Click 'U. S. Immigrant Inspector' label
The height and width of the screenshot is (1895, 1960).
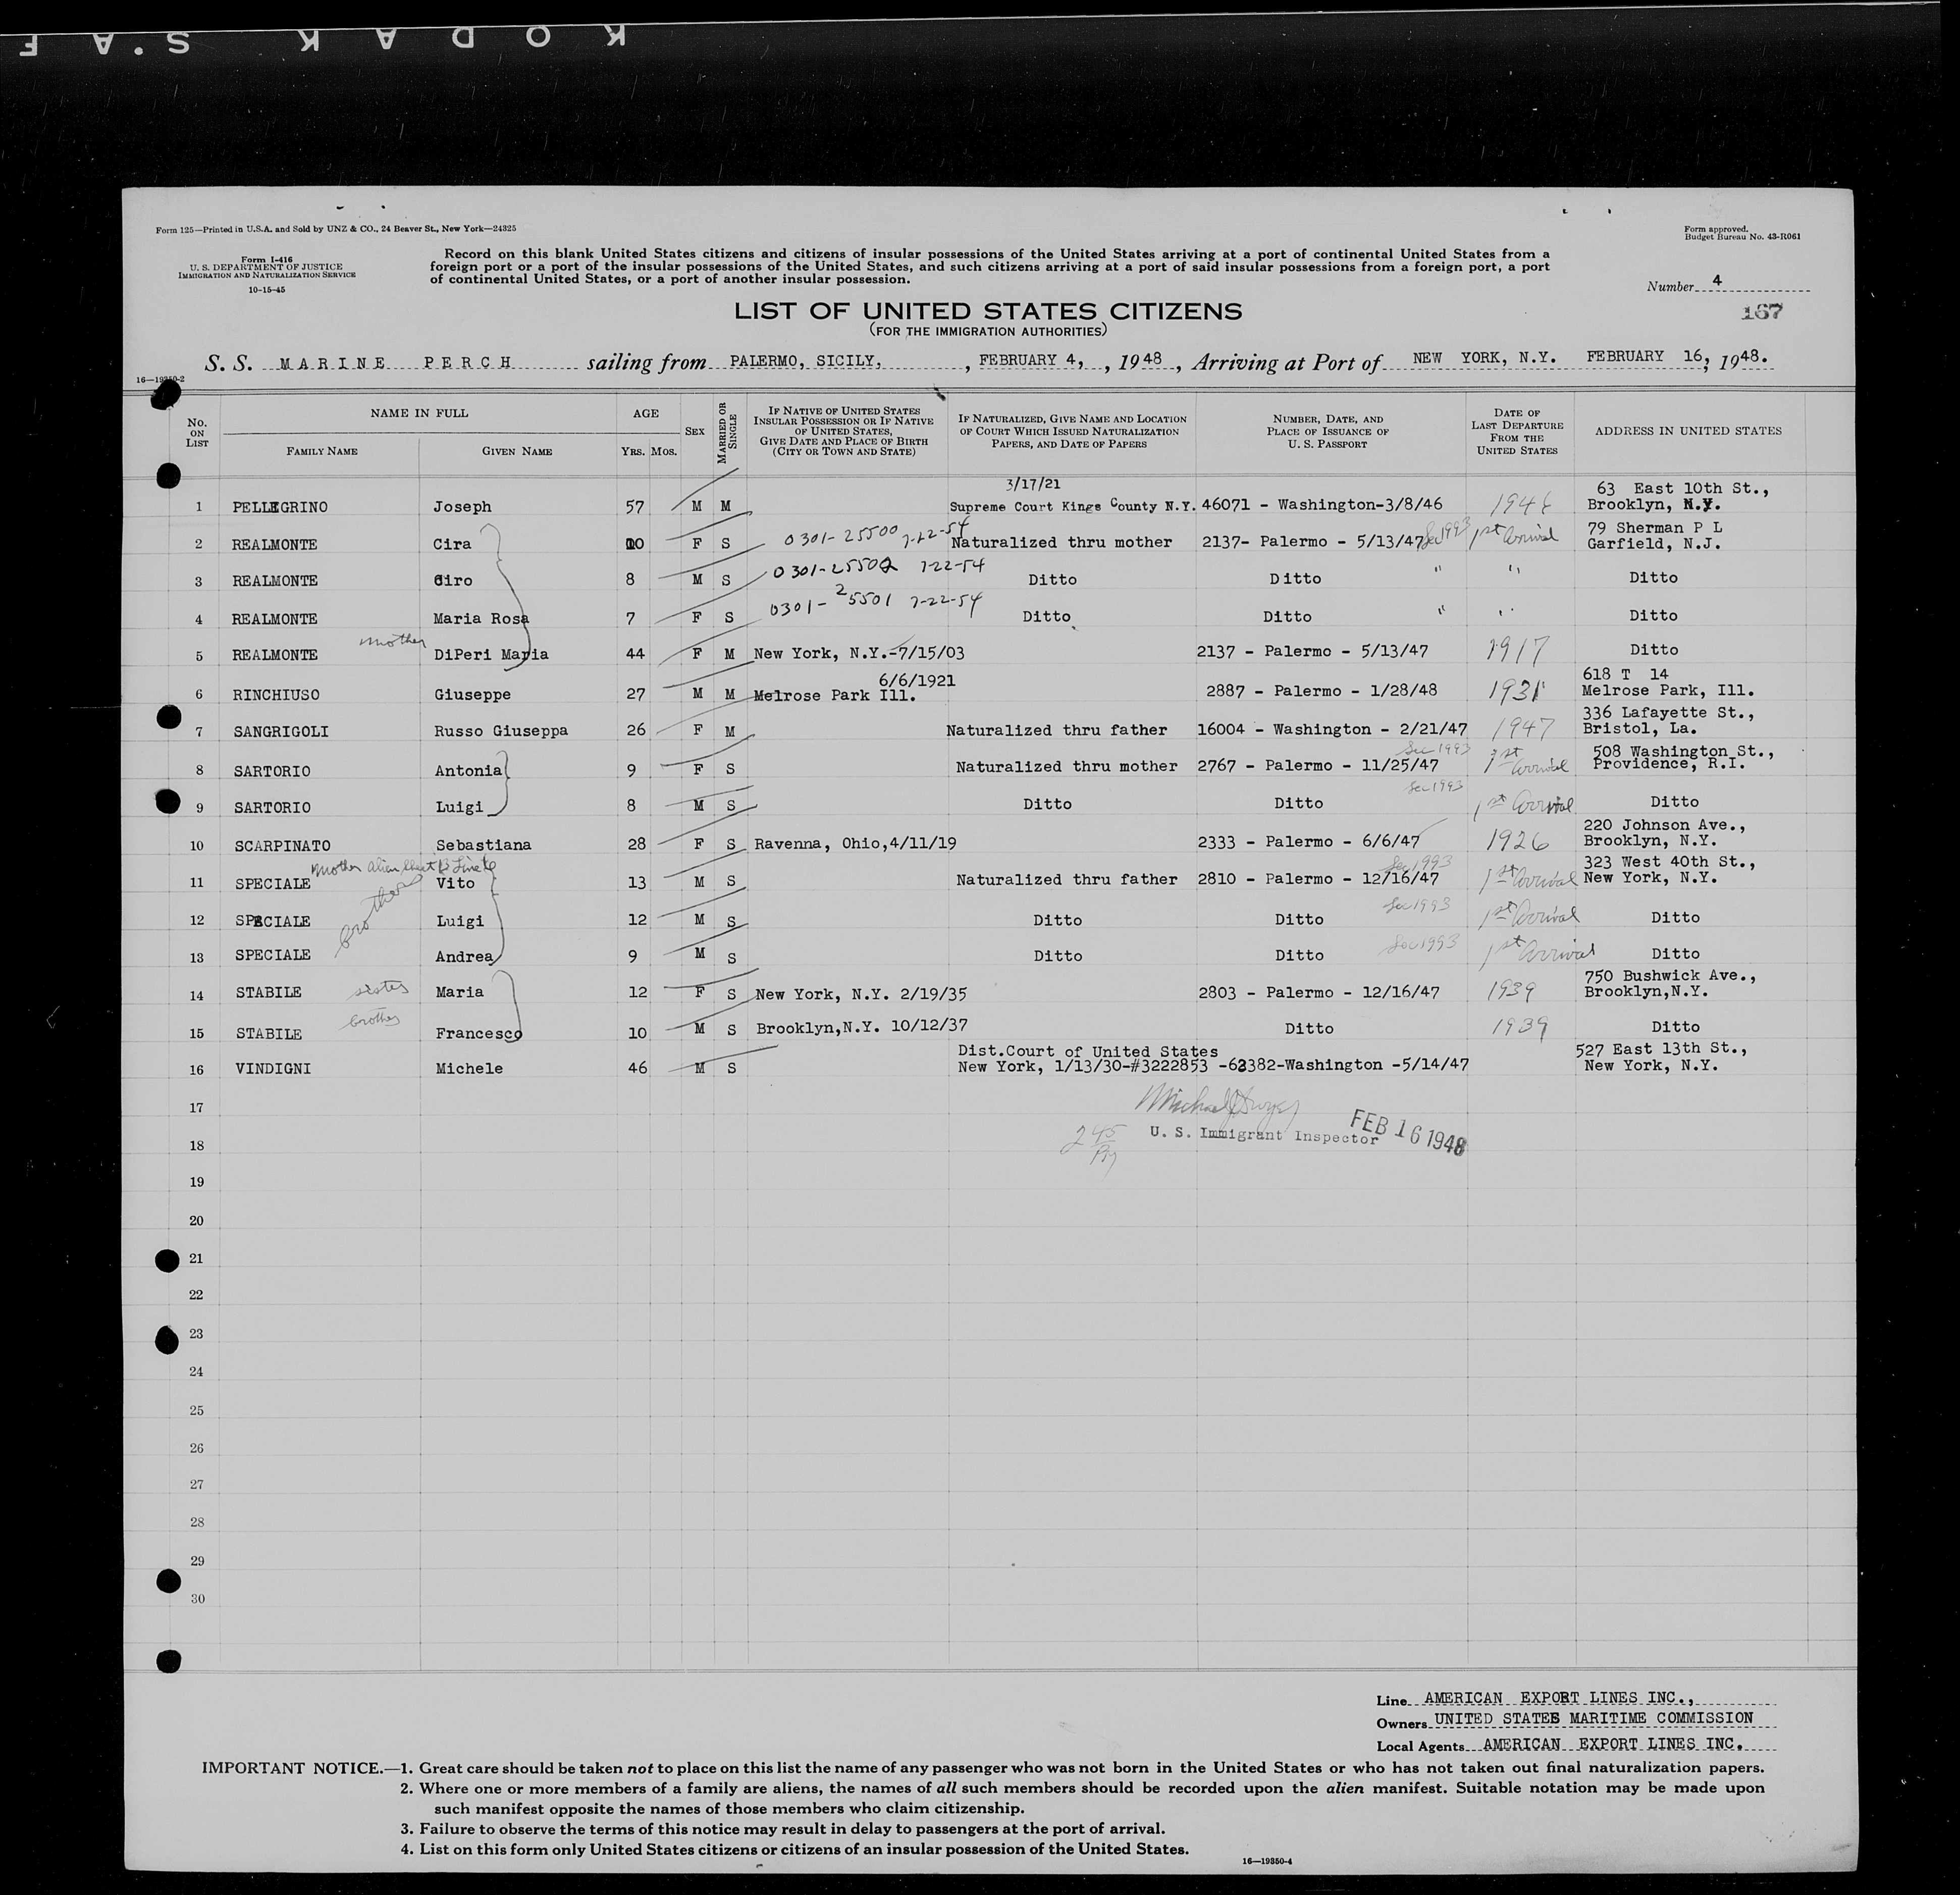[x=1264, y=1136]
